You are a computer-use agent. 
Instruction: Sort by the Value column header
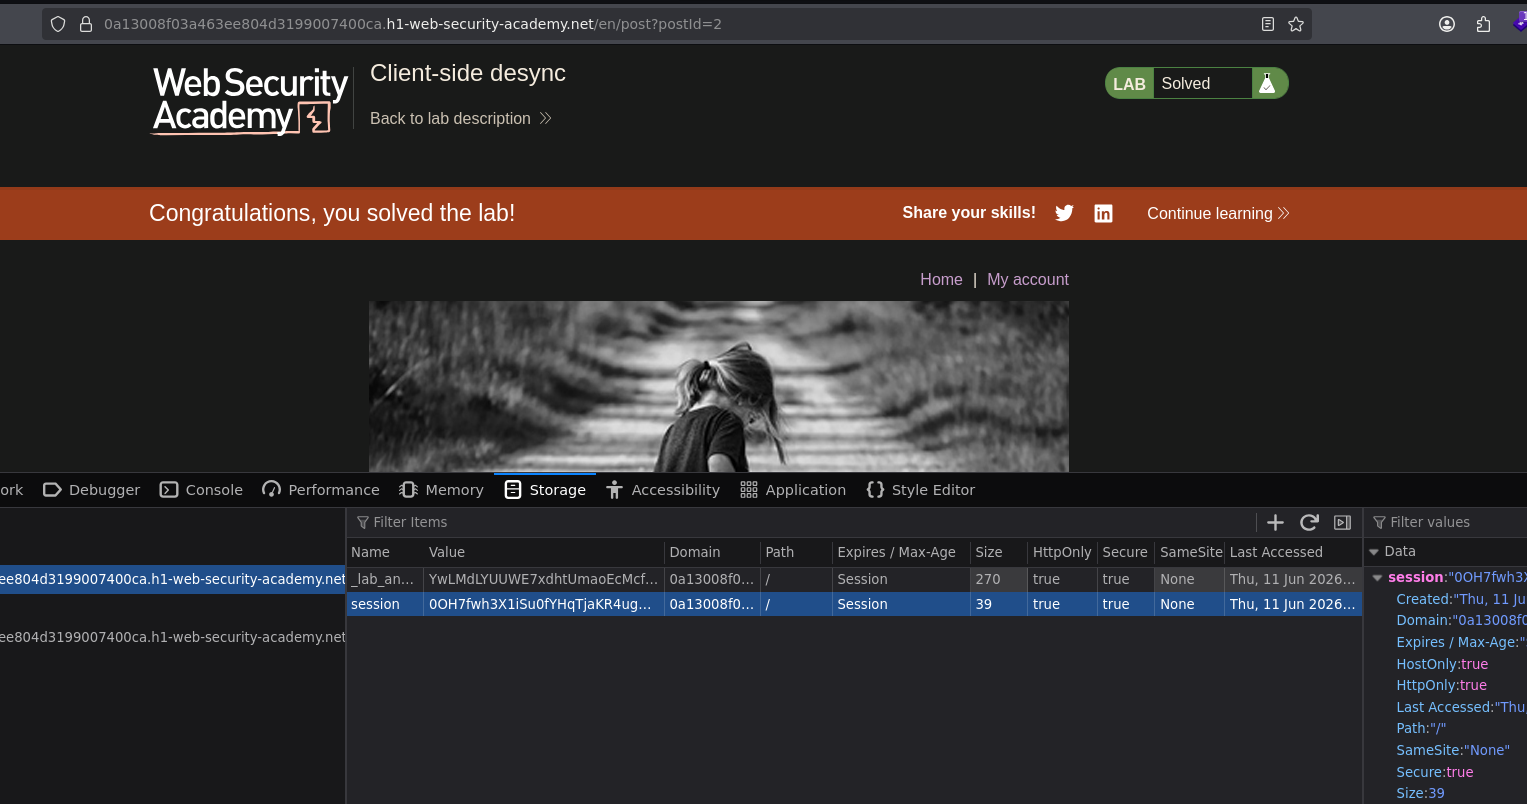[x=544, y=552]
